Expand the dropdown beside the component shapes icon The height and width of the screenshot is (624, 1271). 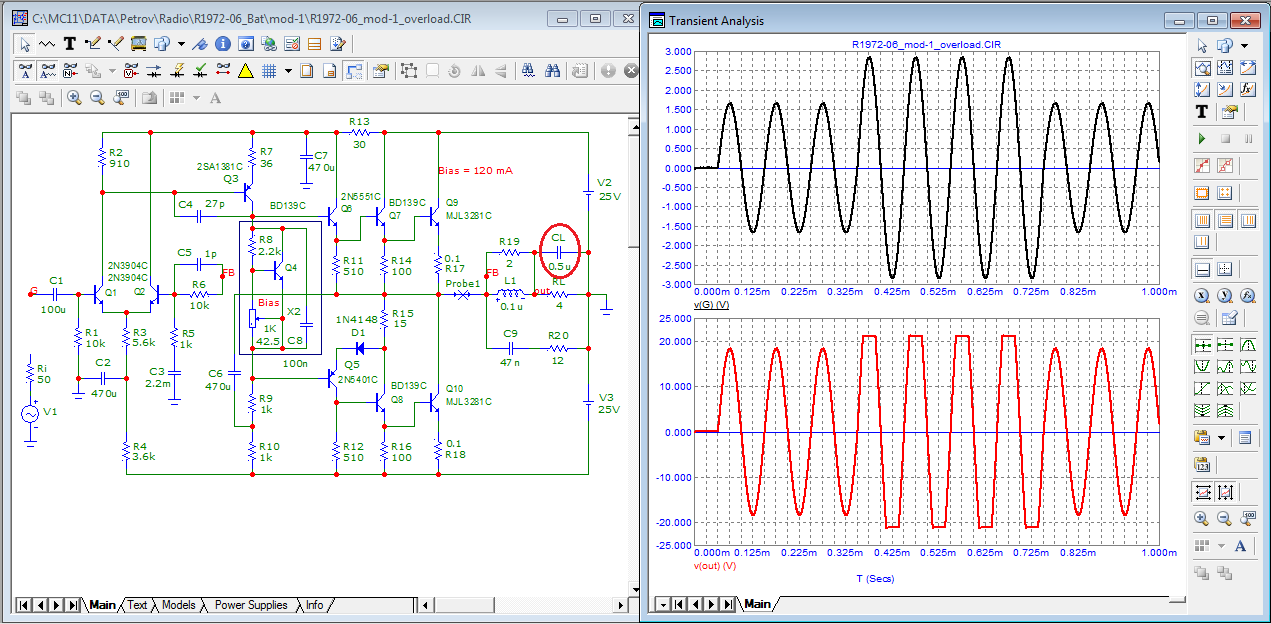181,44
